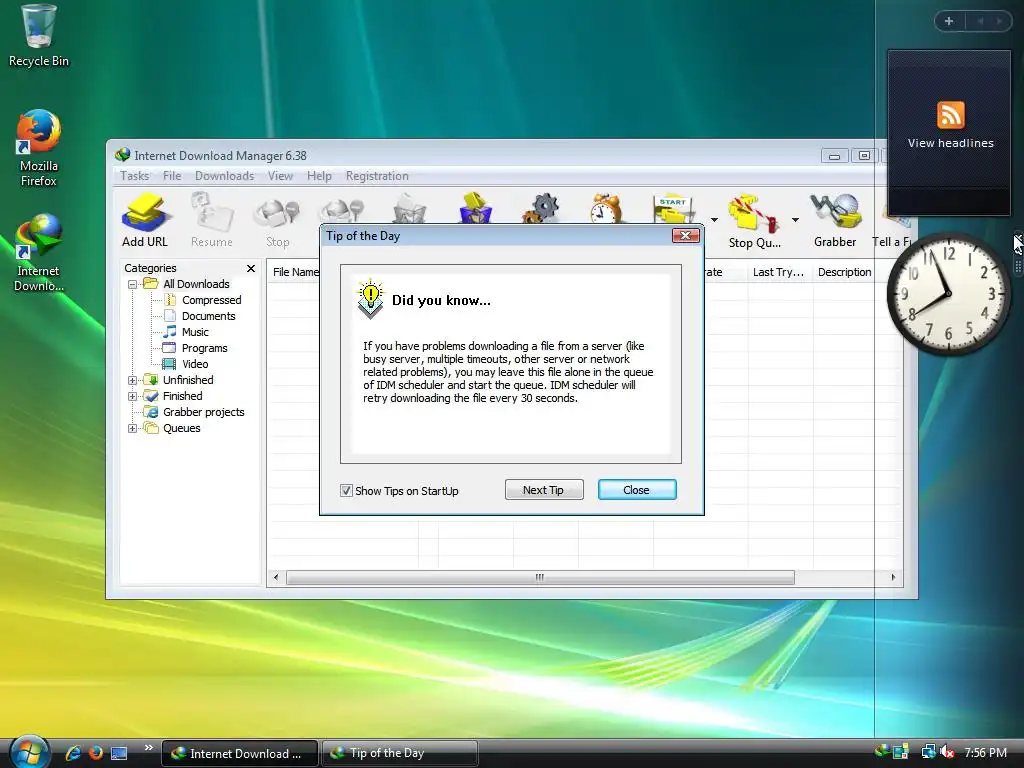Open the Recycle Bin desktop icon

coord(39,36)
